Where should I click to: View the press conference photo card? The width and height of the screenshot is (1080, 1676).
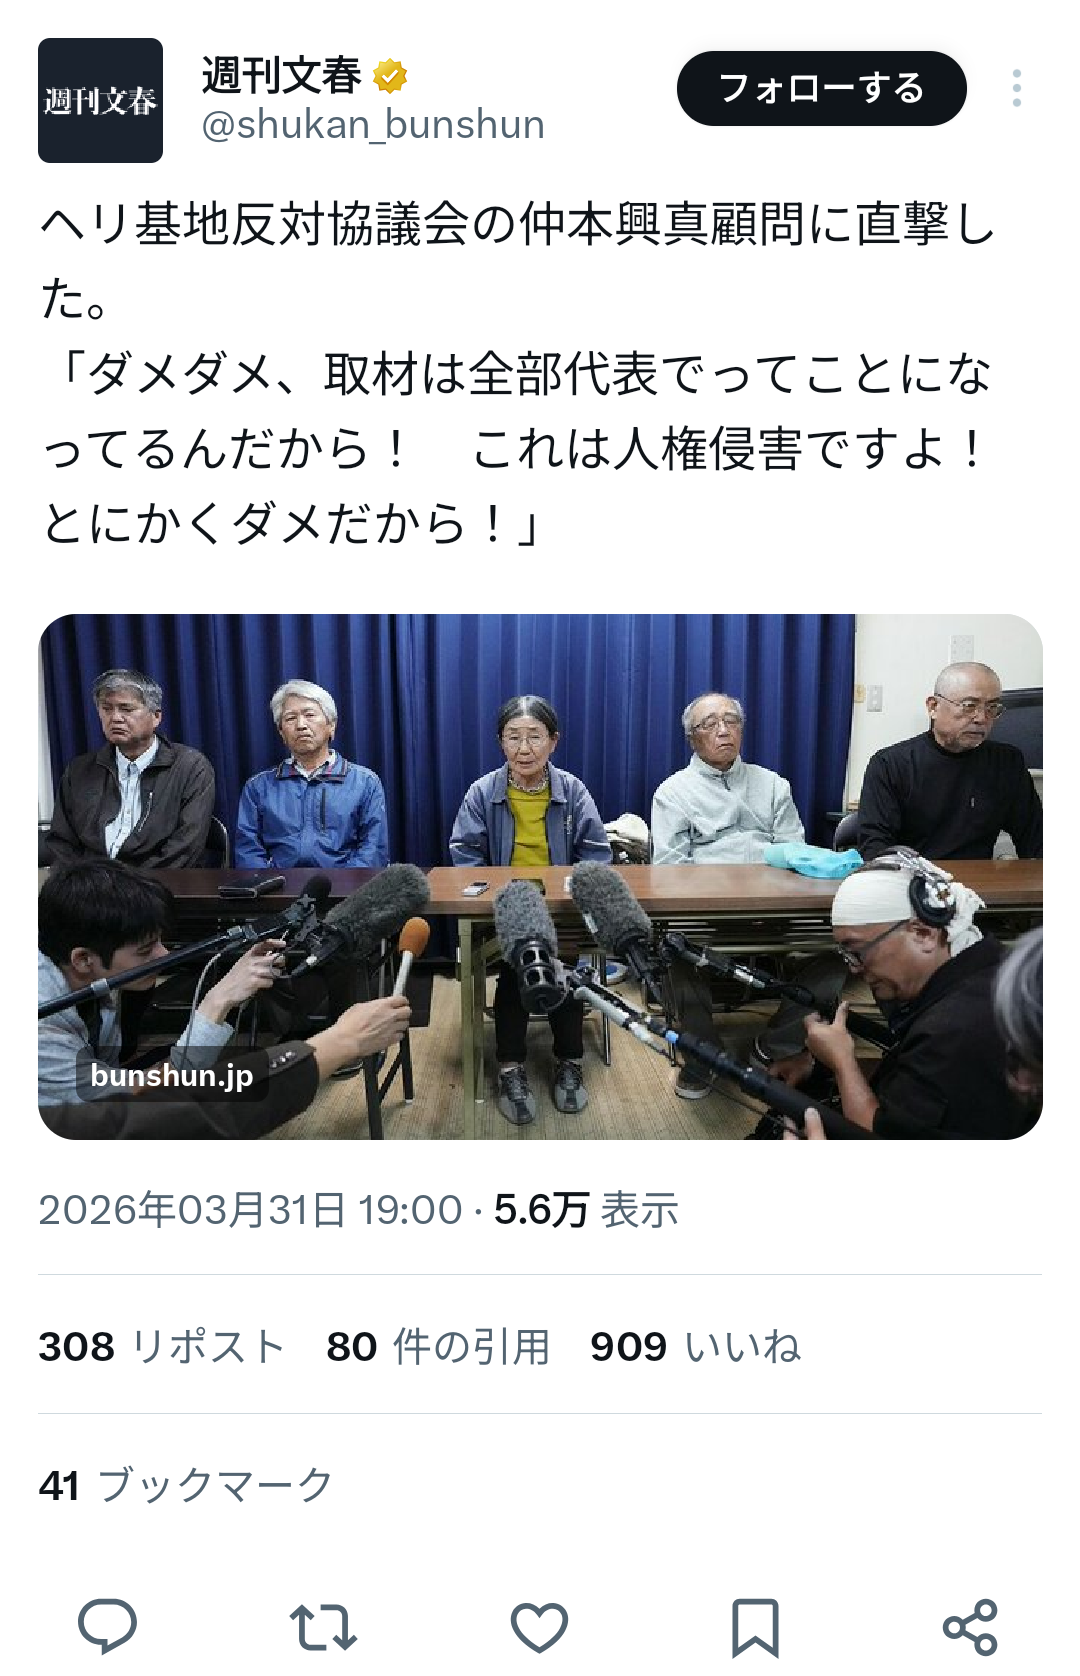(540, 877)
